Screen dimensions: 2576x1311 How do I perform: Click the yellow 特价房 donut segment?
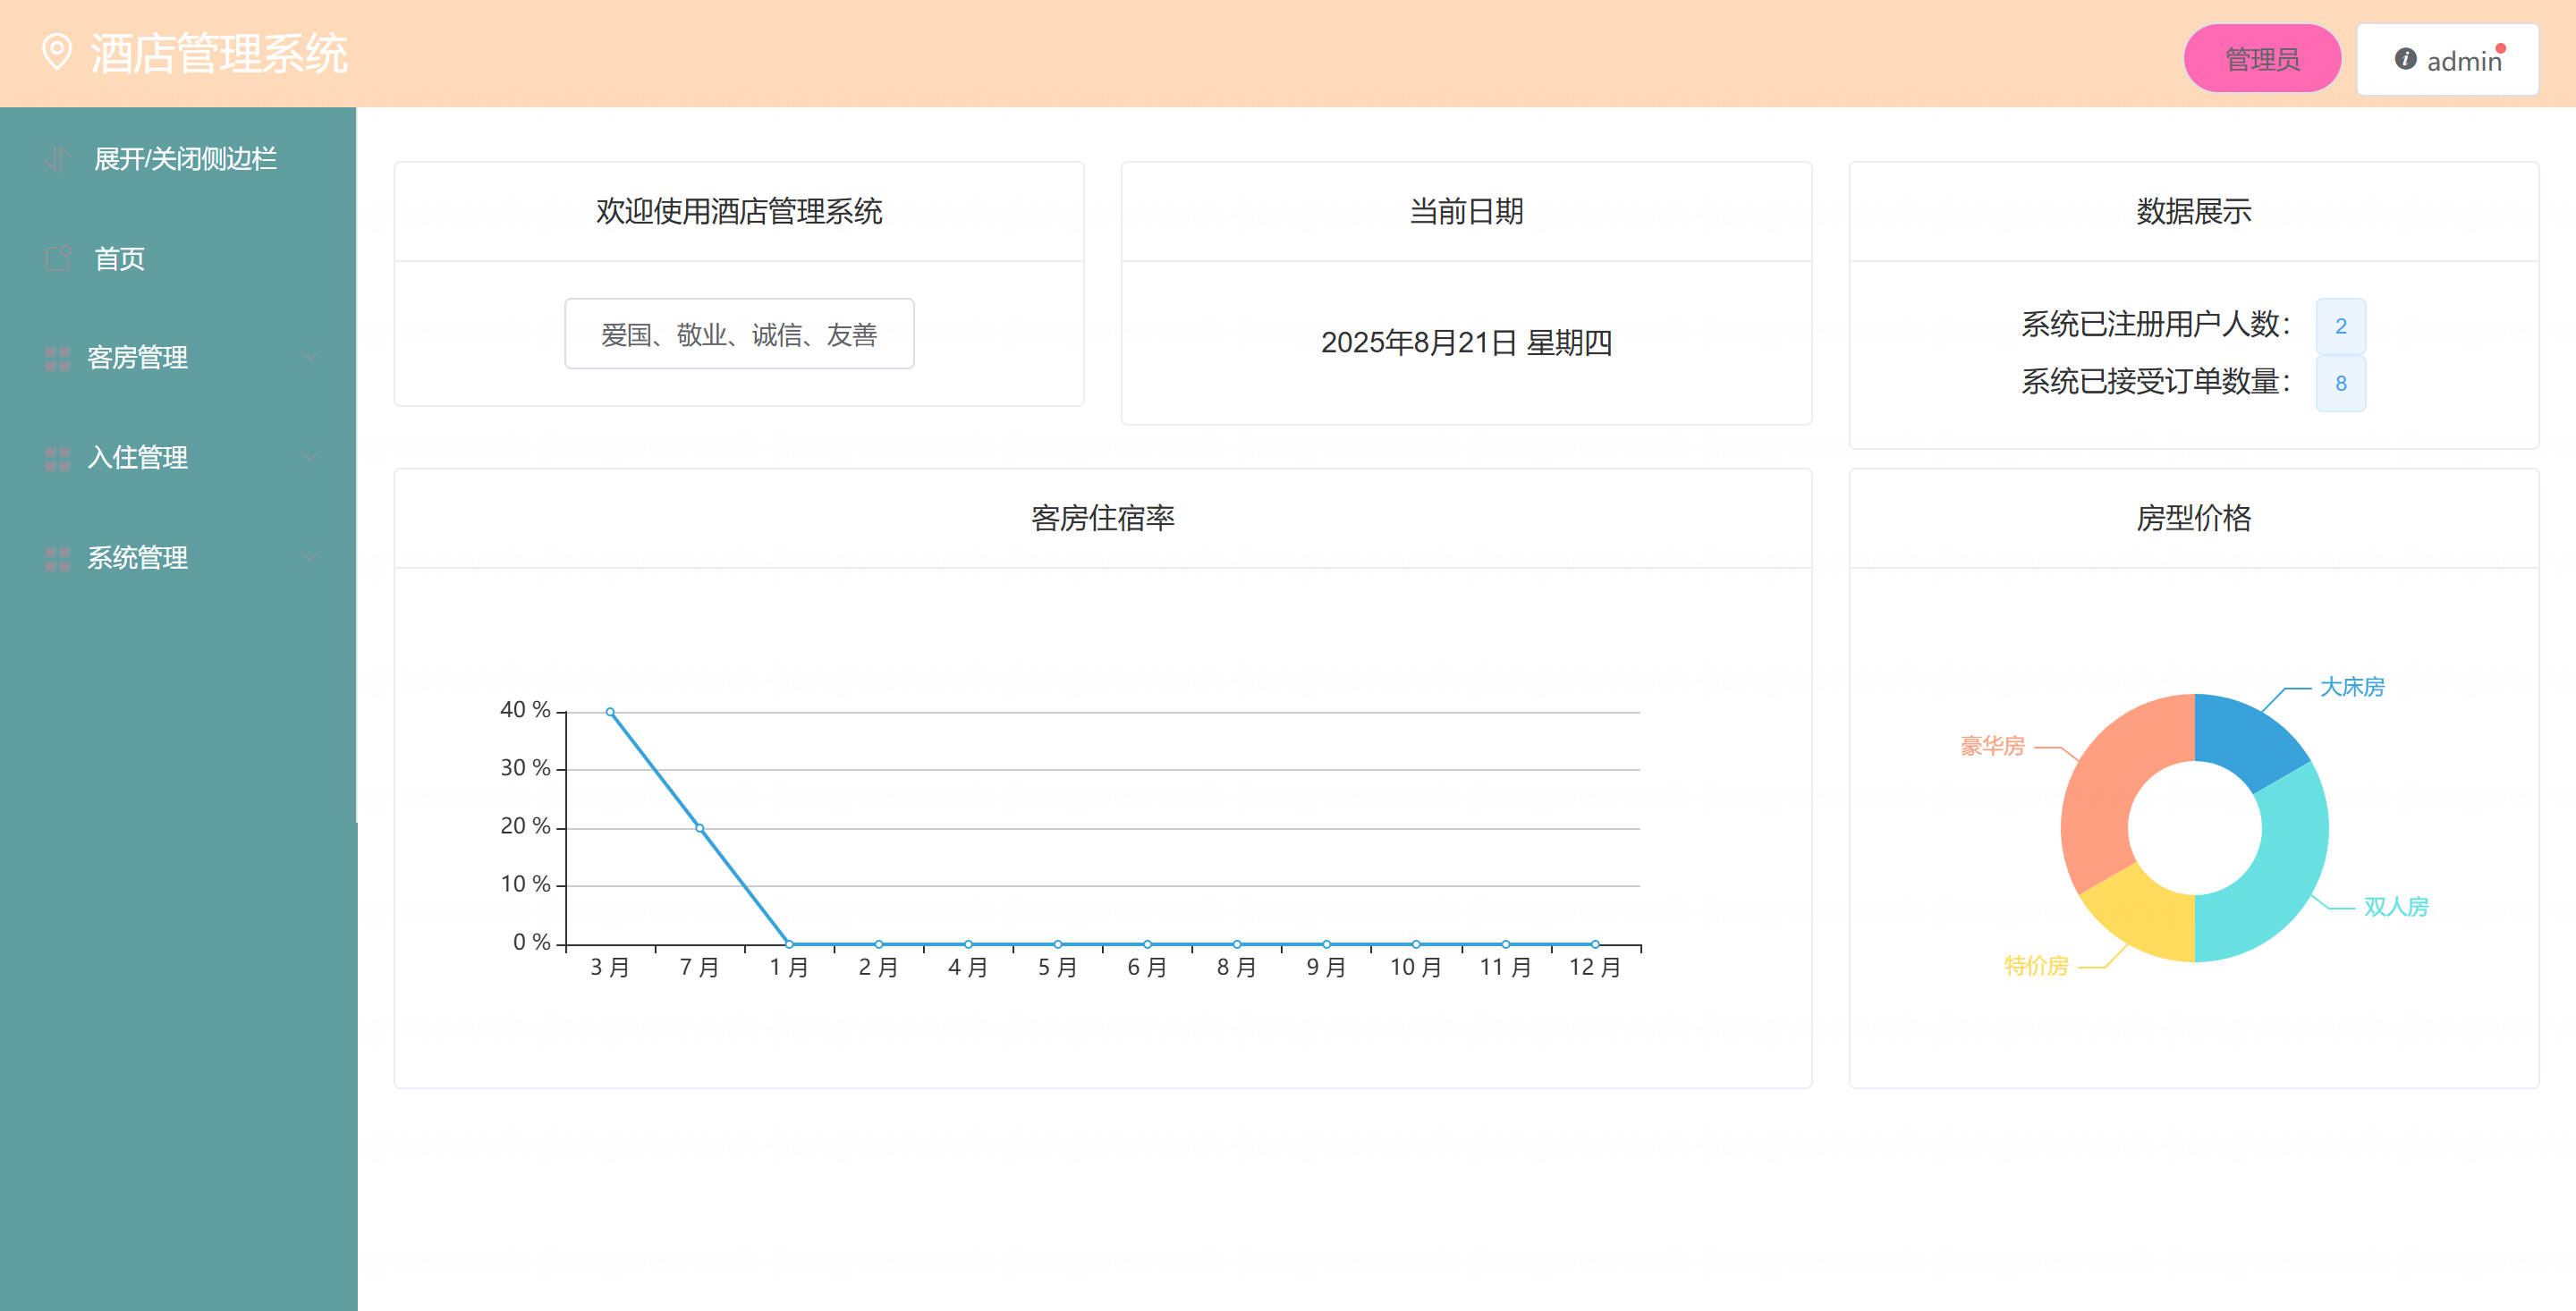2147,917
